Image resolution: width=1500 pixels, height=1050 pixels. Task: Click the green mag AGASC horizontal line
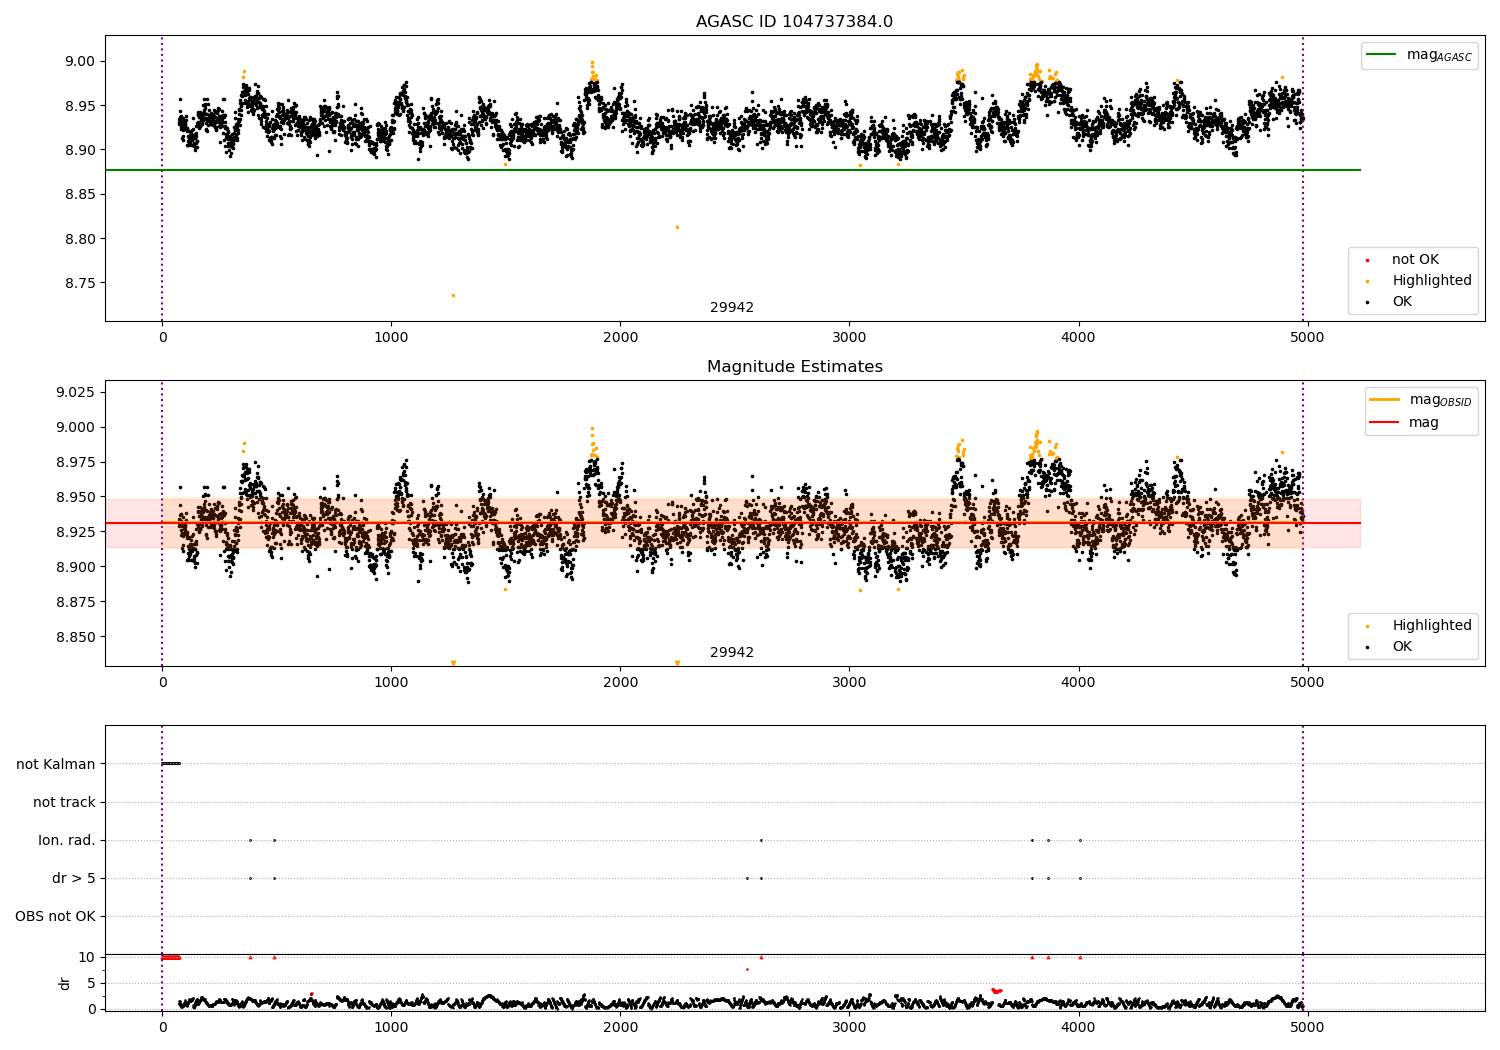tap(732, 170)
